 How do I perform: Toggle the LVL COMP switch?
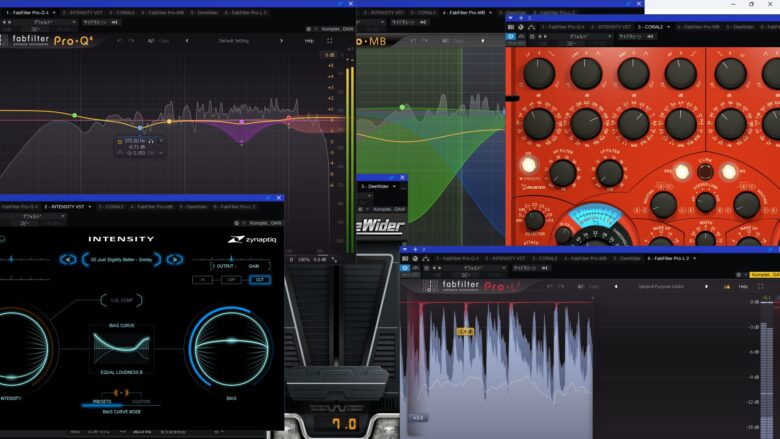pyautogui.click(x=121, y=299)
